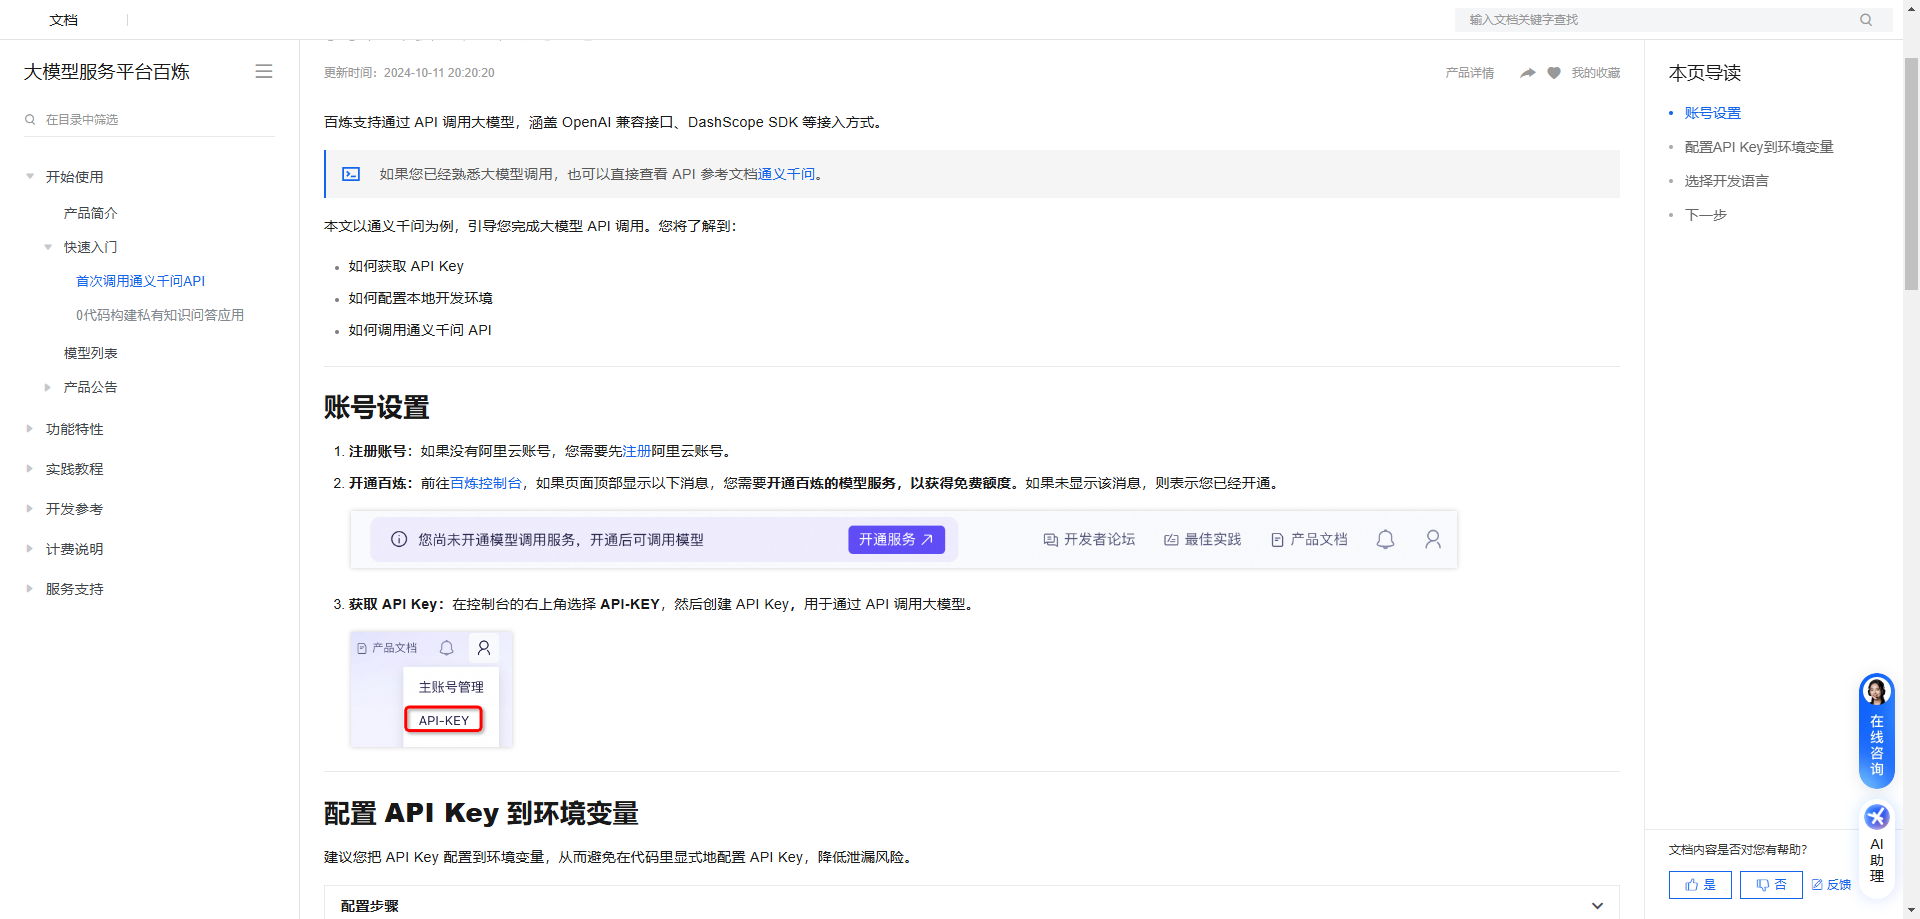Jump to 选择开发语言 in page guide
The height and width of the screenshot is (919, 1920).
pyautogui.click(x=1726, y=181)
